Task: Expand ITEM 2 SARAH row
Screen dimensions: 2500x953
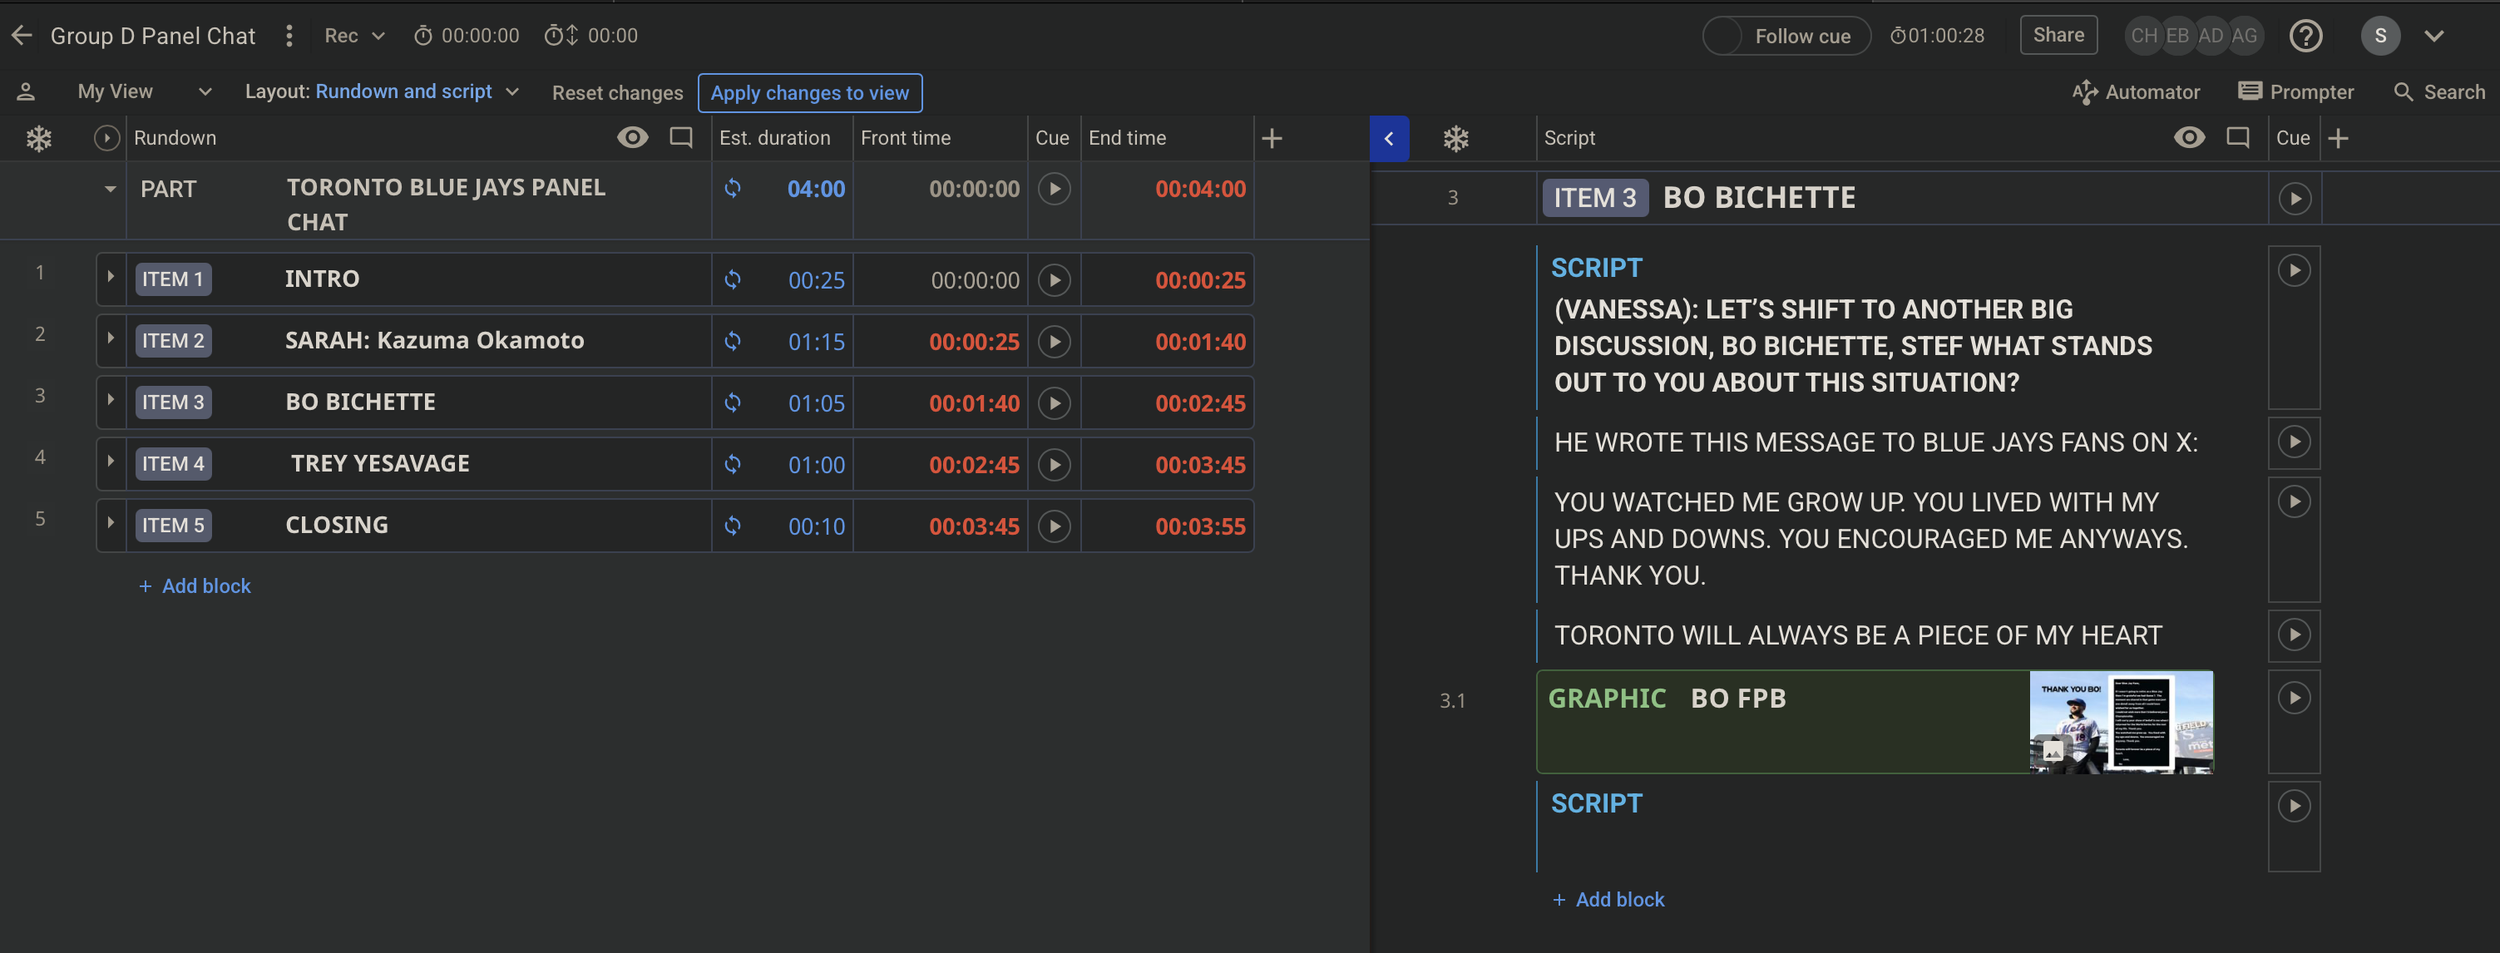Action: (110, 339)
